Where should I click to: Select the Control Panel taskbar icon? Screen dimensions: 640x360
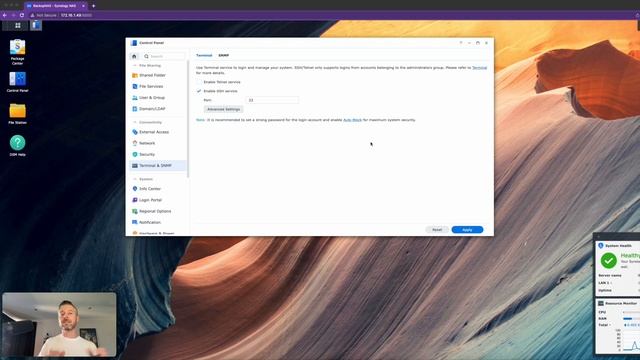coord(36,25)
